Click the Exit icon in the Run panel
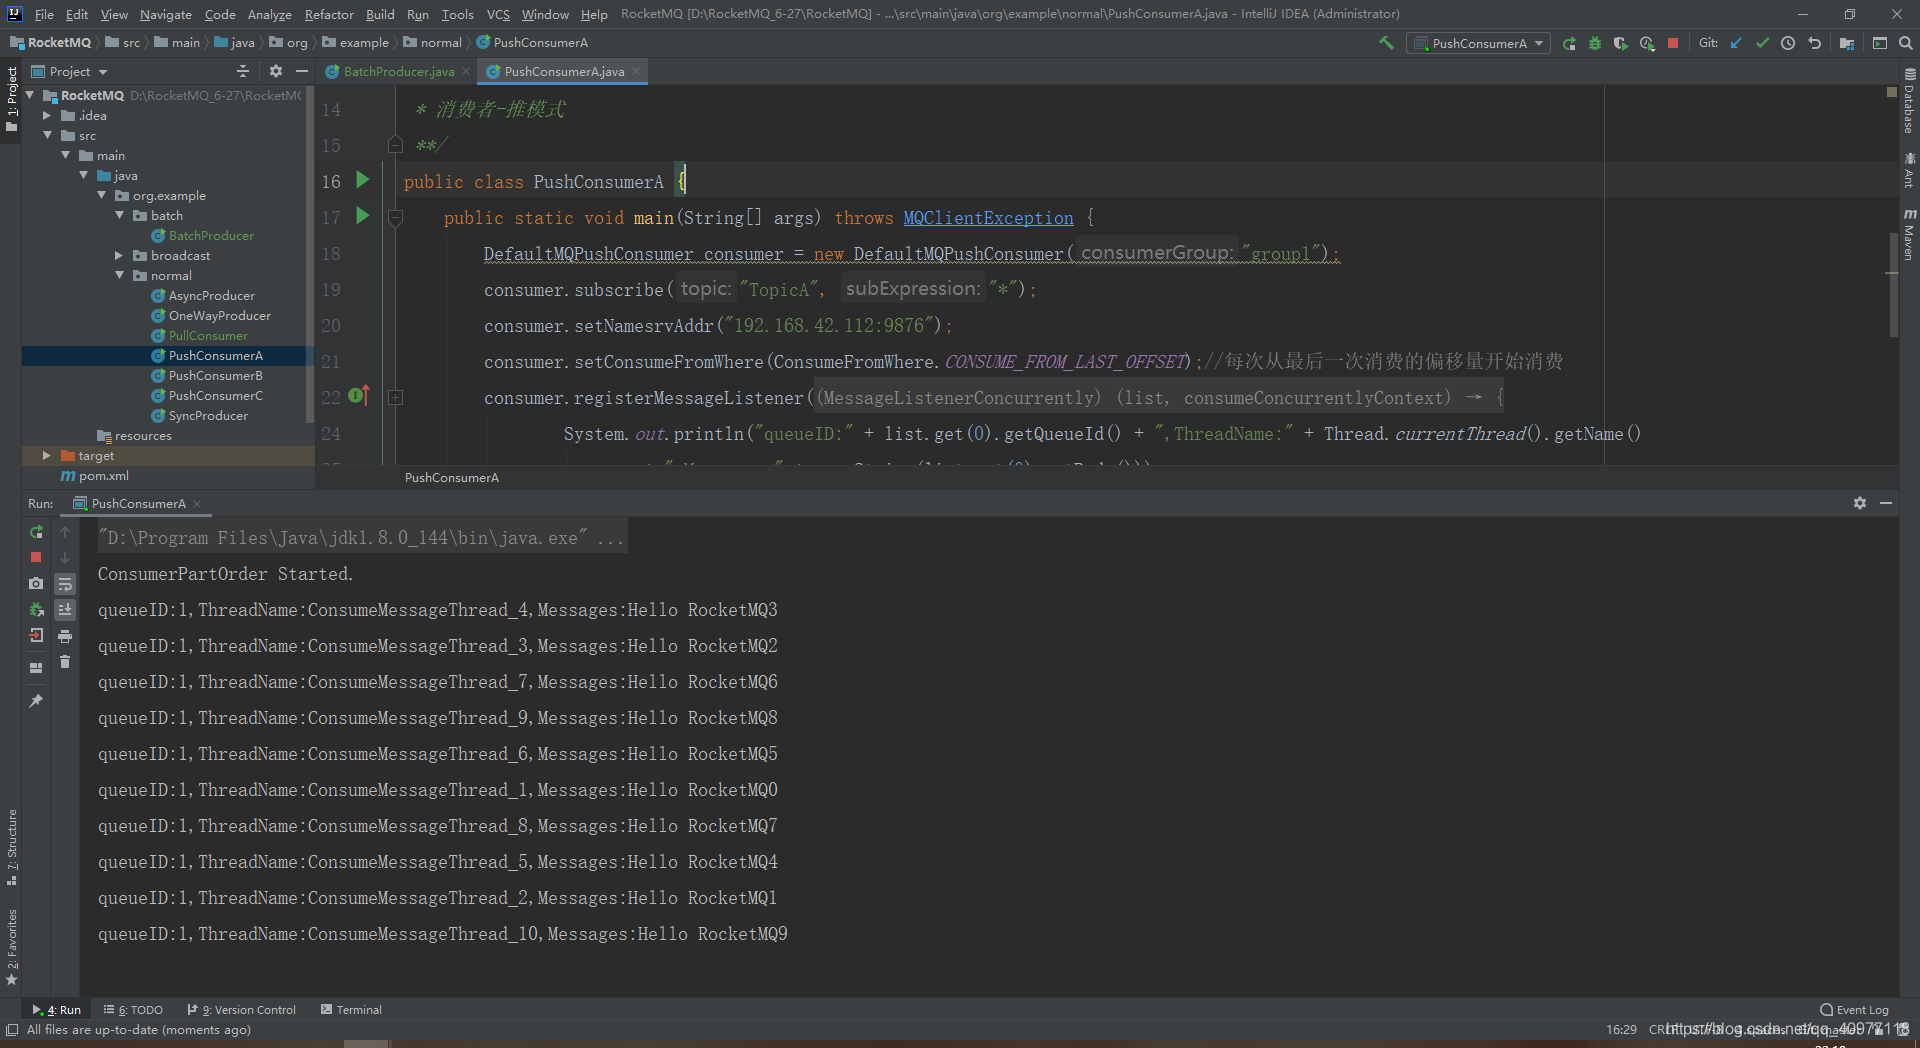1920x1048 pixels. pos(36,635)
